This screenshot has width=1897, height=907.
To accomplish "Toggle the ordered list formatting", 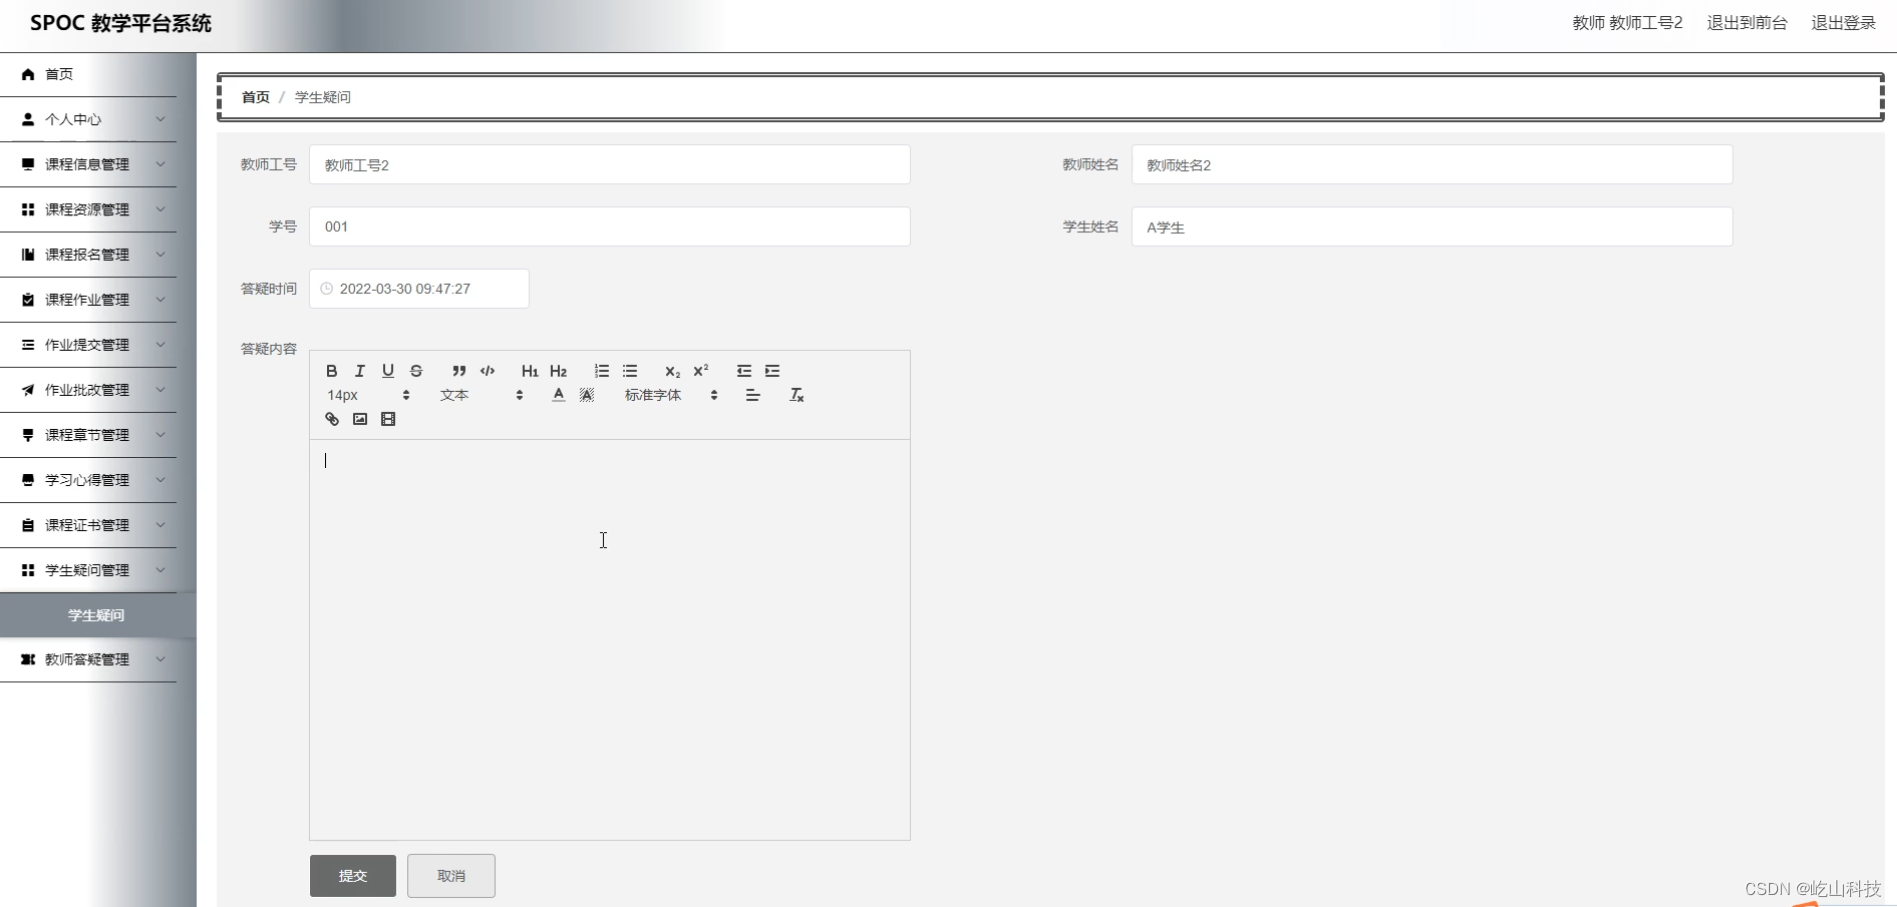I will [601, 371].
